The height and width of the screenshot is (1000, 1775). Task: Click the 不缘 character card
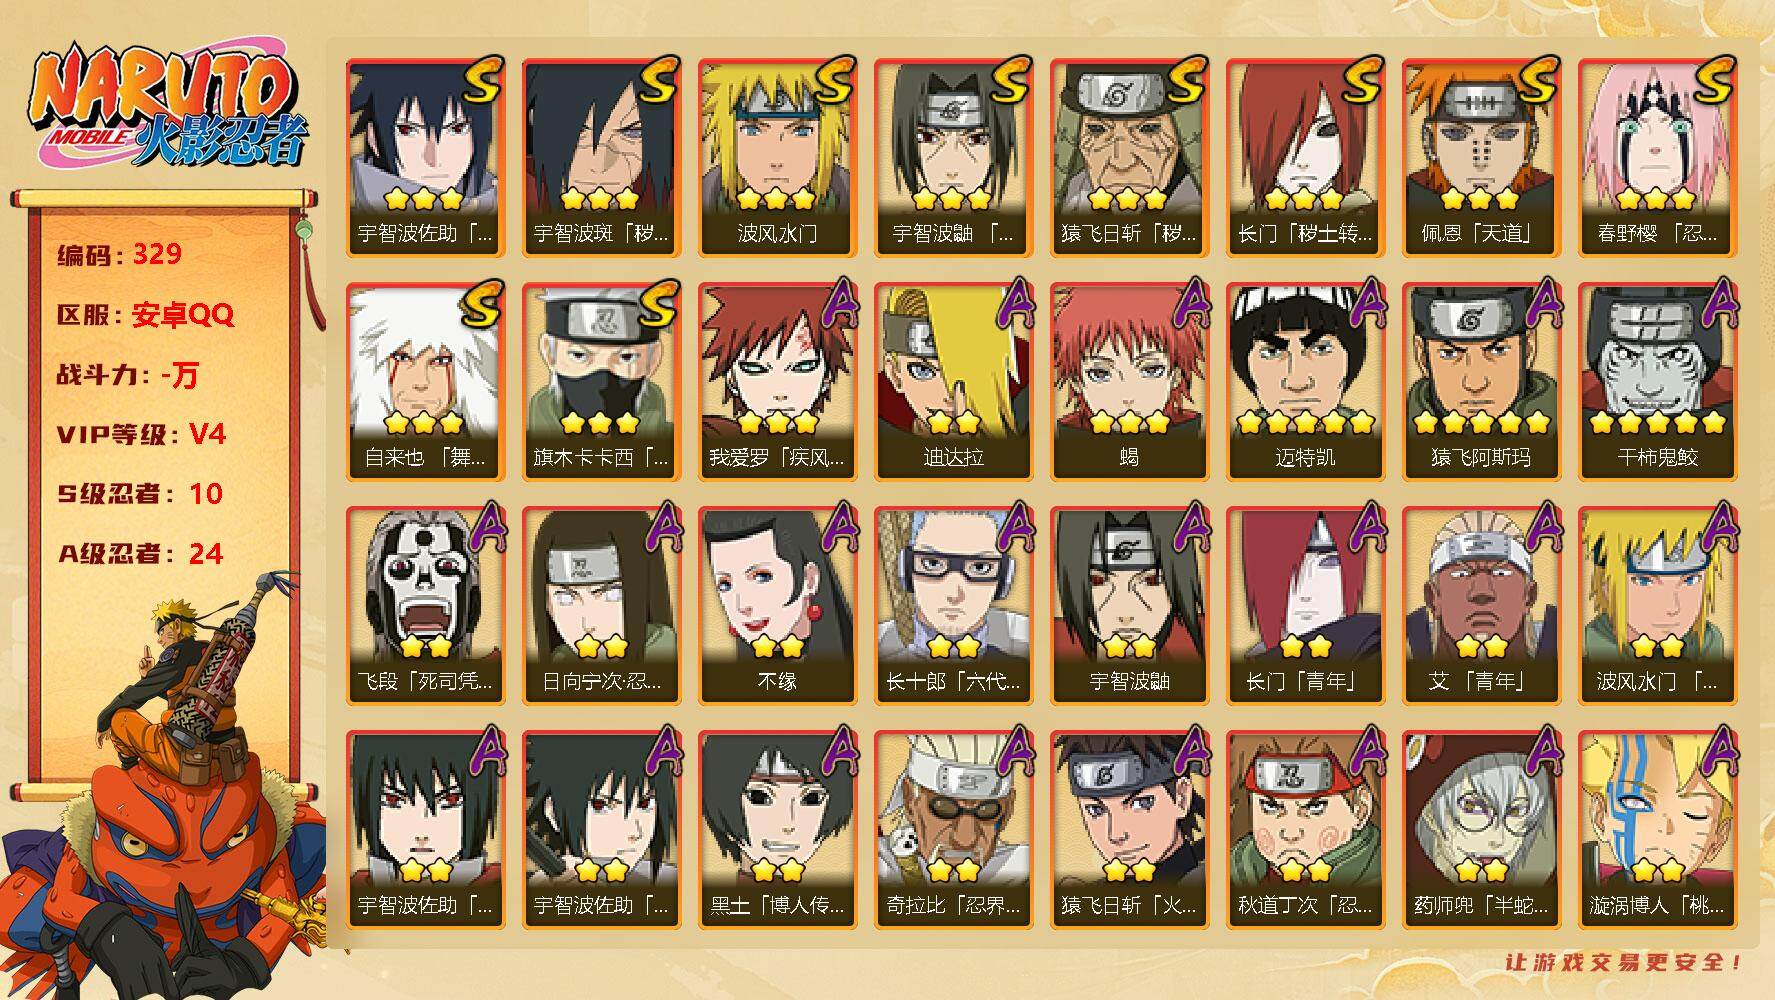pos(777,605)
